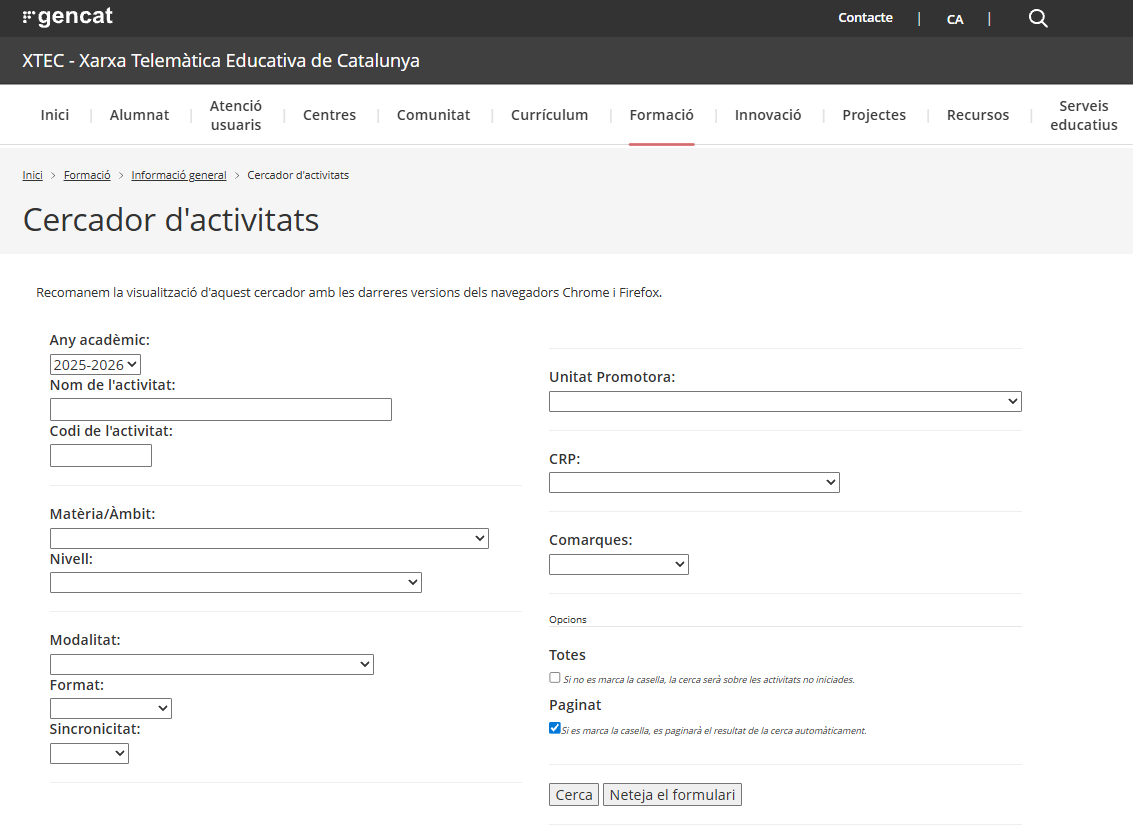
Task: Select the Sincronicitat dropdown
Action: click(89, 753)
